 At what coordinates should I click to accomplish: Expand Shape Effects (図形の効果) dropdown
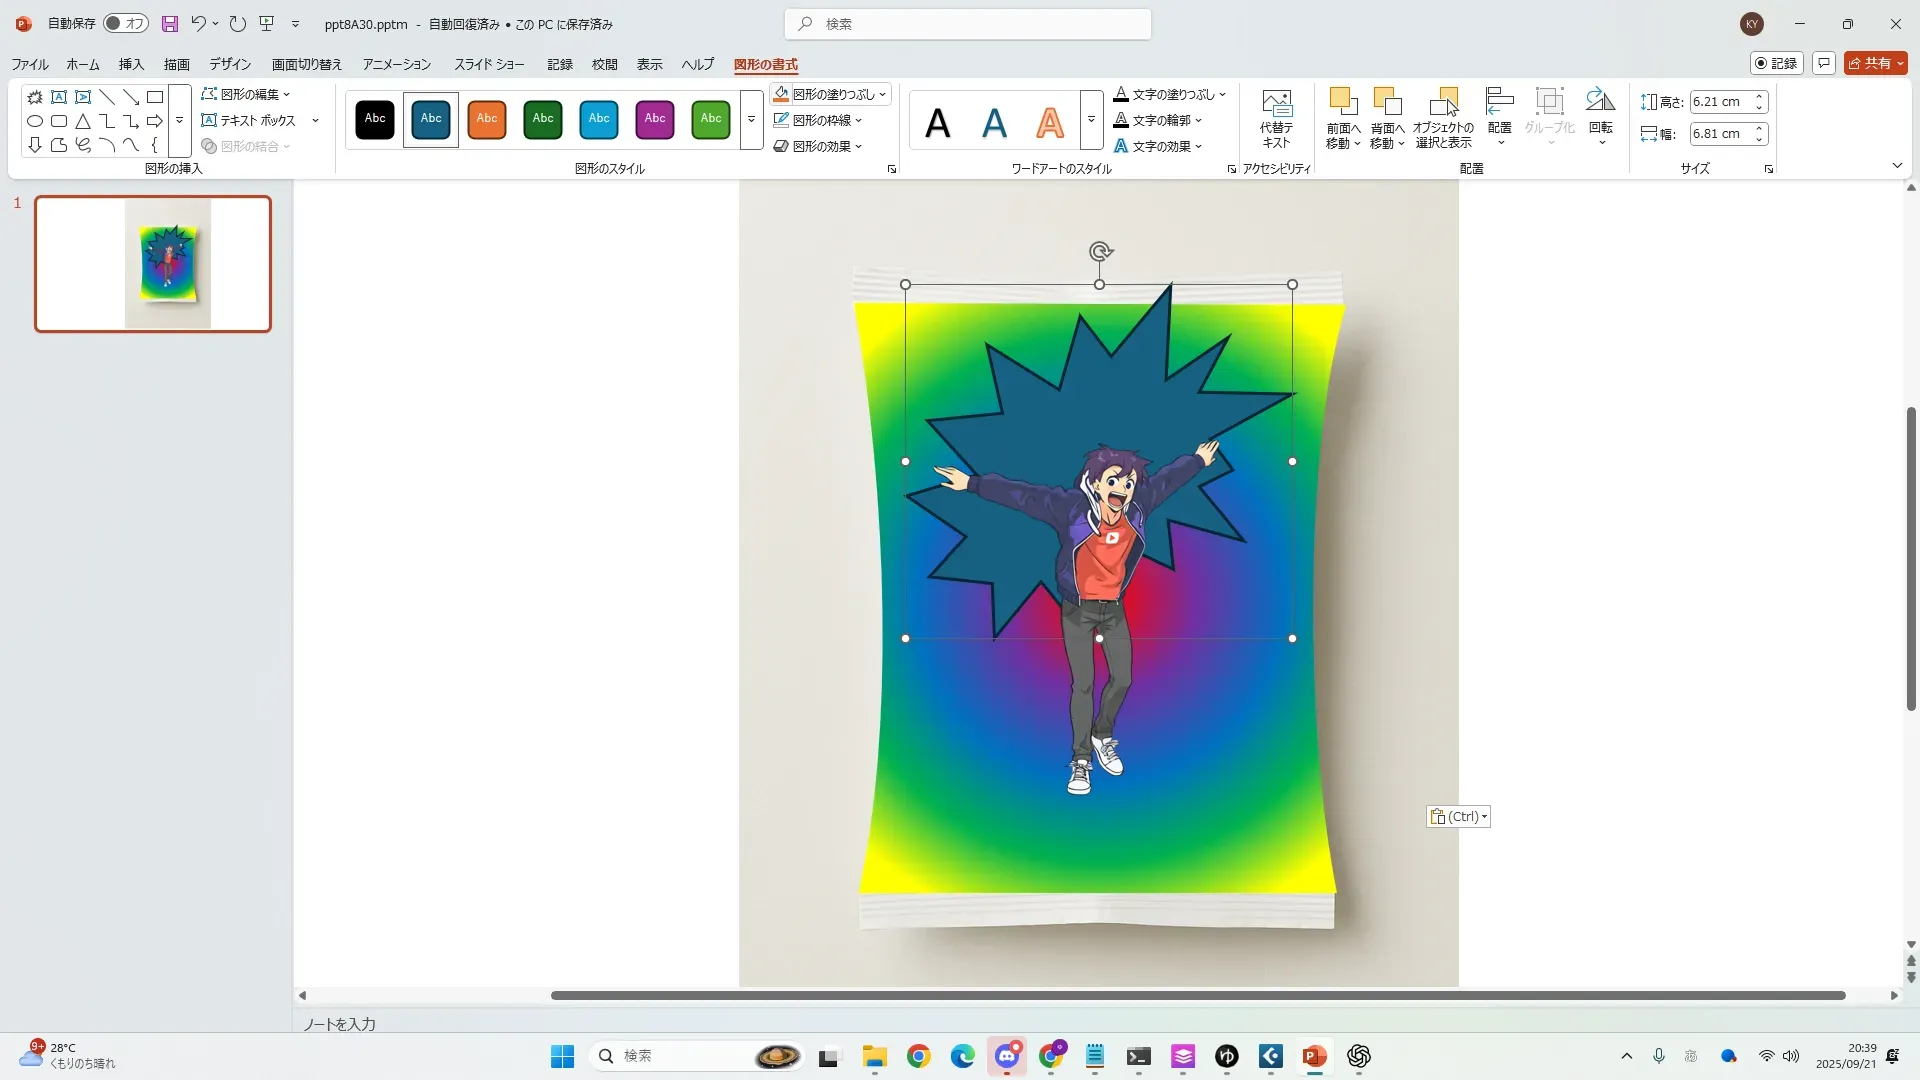(x=859, y=146)
